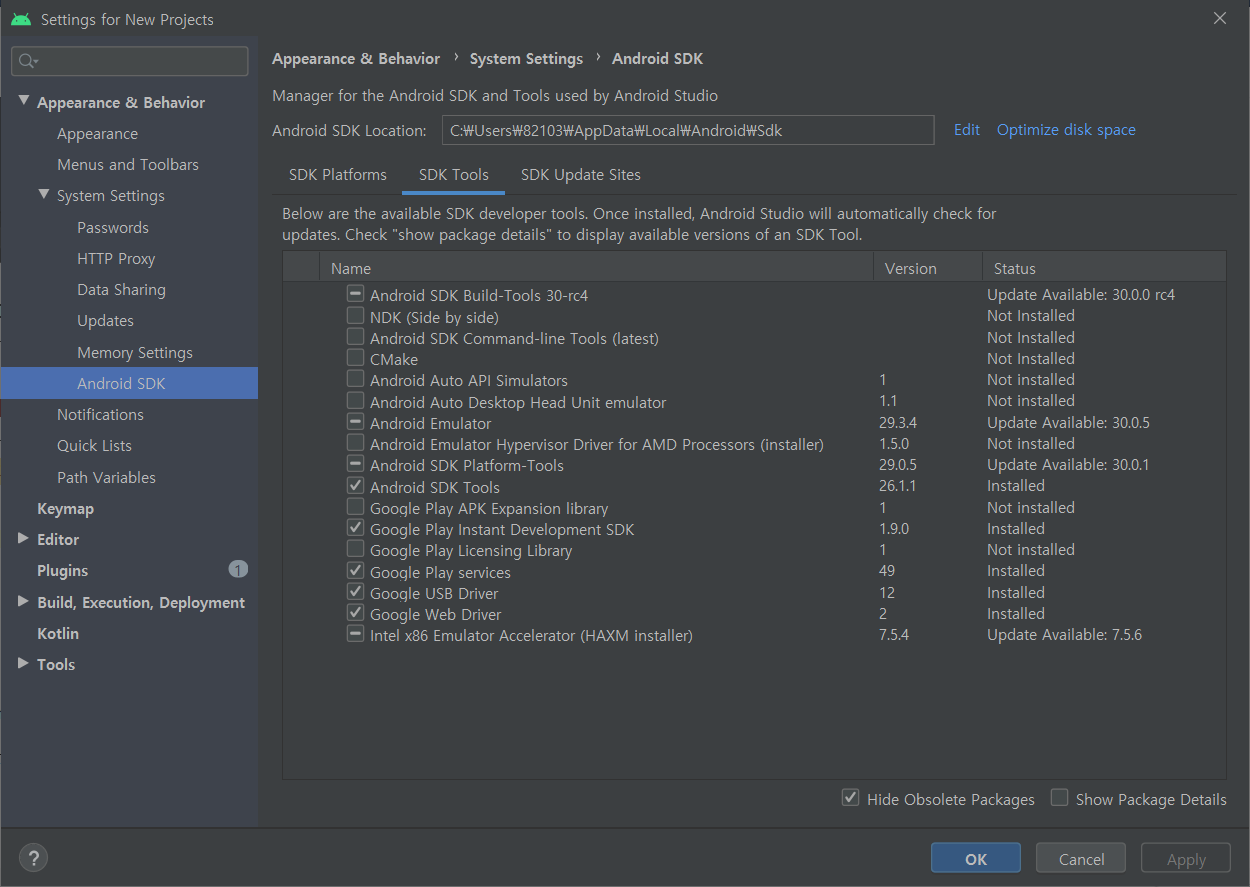
Task: Open Data Sharing settings
Action: (x=121, y=290)
